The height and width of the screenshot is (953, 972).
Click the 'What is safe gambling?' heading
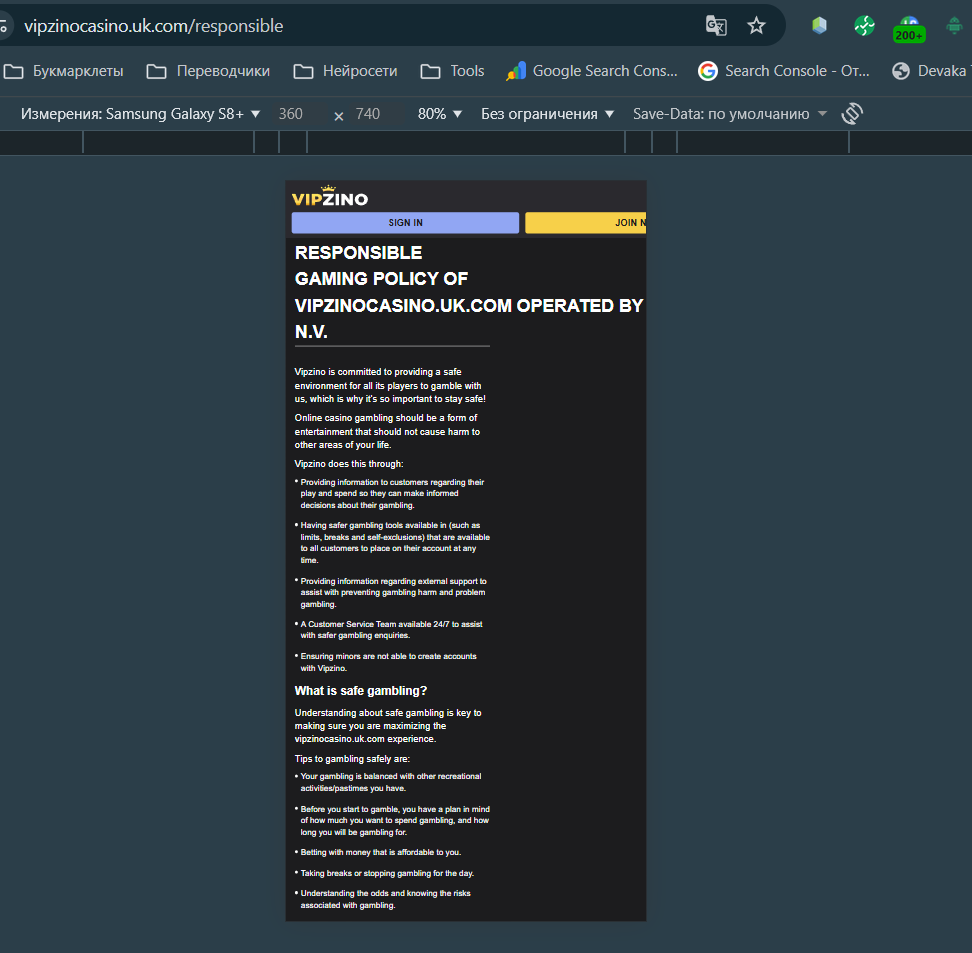361,691
